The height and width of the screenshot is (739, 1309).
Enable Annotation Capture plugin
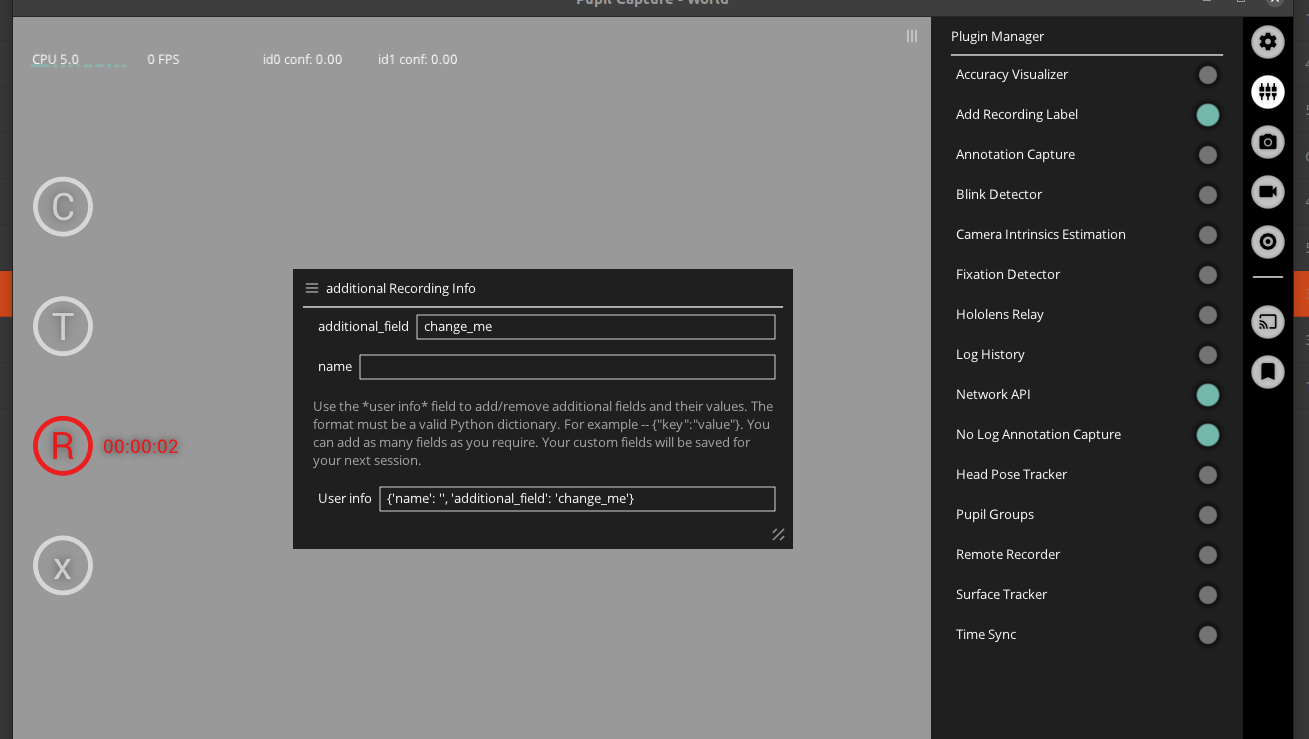tap(1208, 155)
